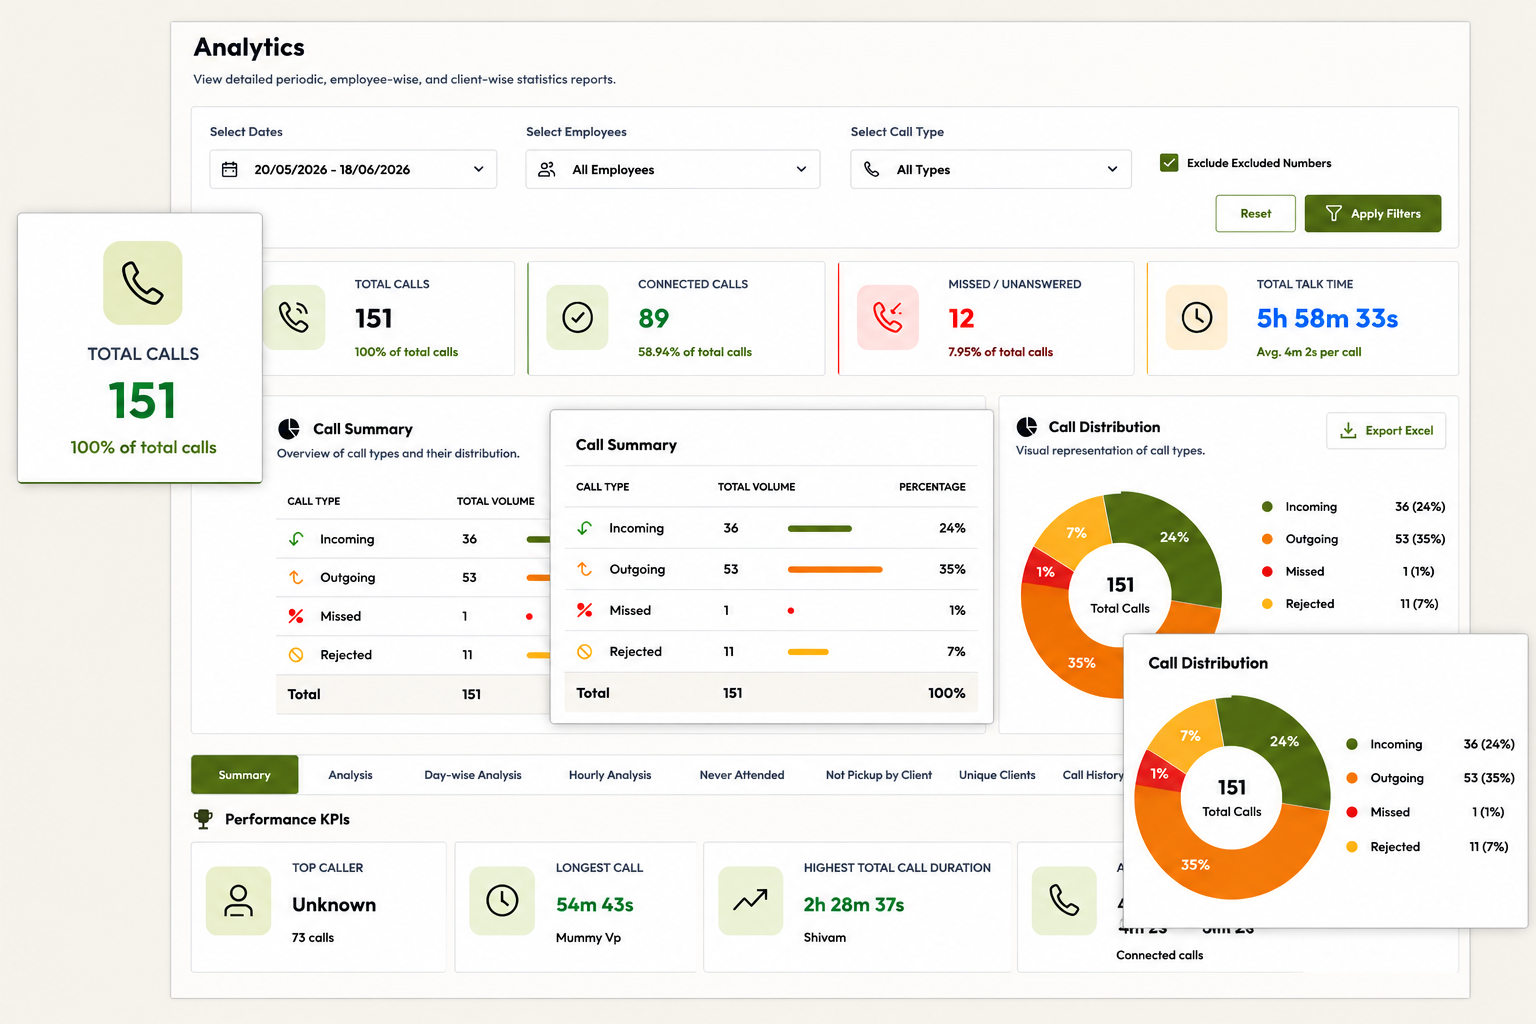Click the trend arrow icon on Highest Total Call Duration
Screen dimensions: 1536x1024
pyautogui.click(x=750, y=900)
